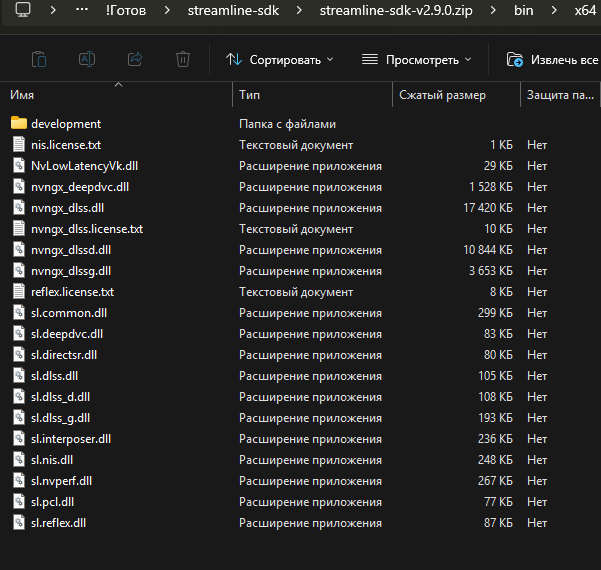Click the nvngx_dlss.dll file icon
Viewport: 601px width, 570px height.
[18, 208]
